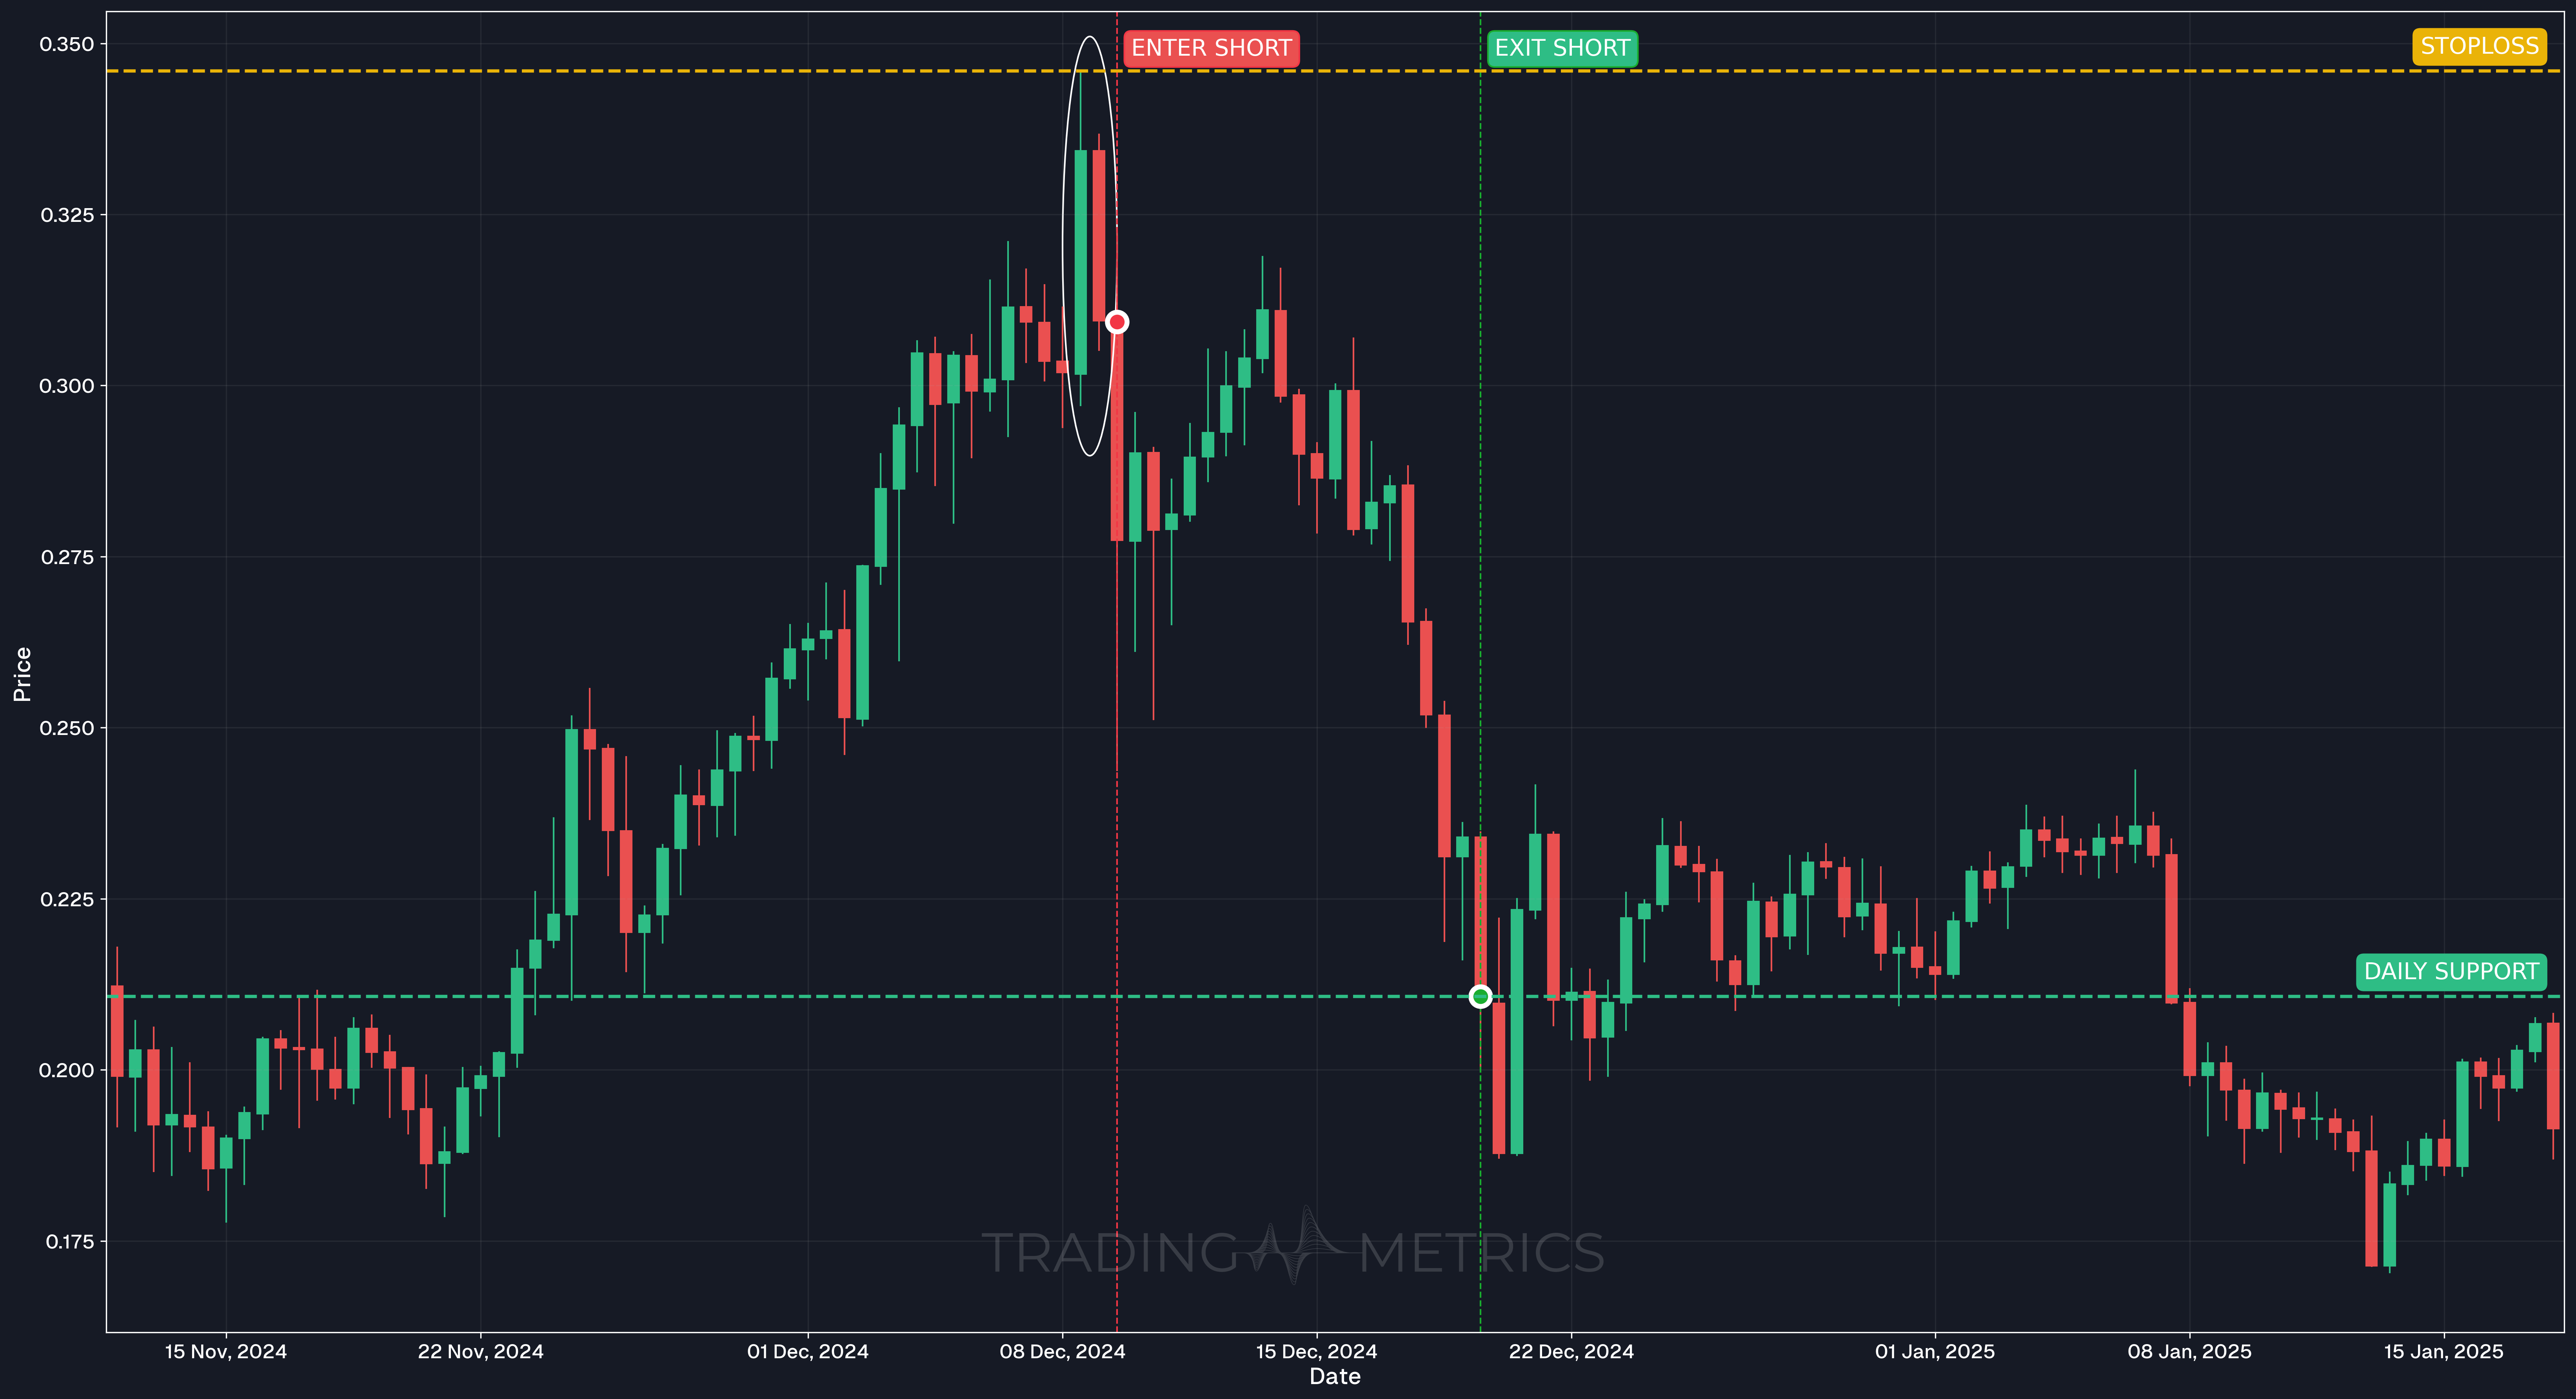
Task: Click the 08 Jan, 2025 date label
Action: [2190, 1351]
